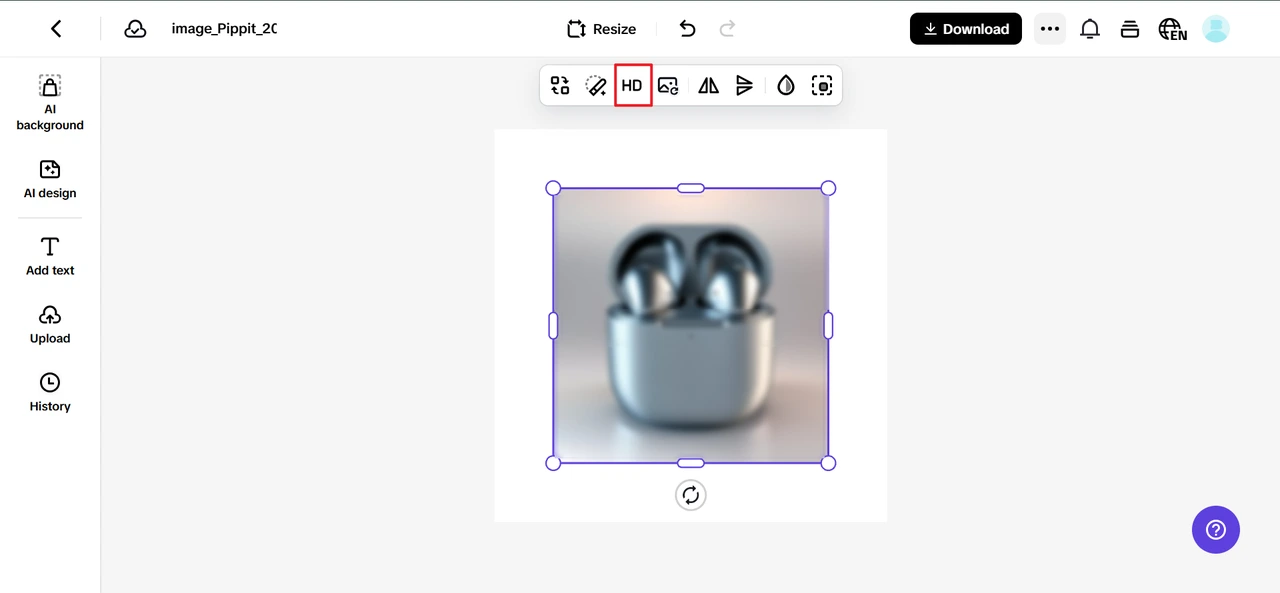Image resolution: width=1280 pixels, height=593 pixels.
Task: Click the replace/swap elements icon
Action: point(560,86)
